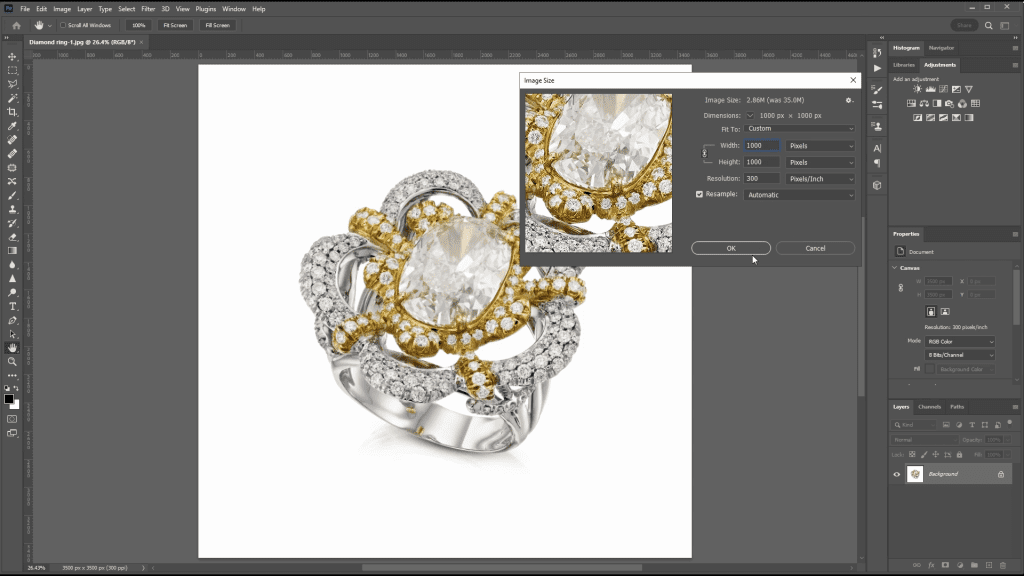Screen dimensions: 1024x576
Task: Select the Lasso tool
Action: 12,84
